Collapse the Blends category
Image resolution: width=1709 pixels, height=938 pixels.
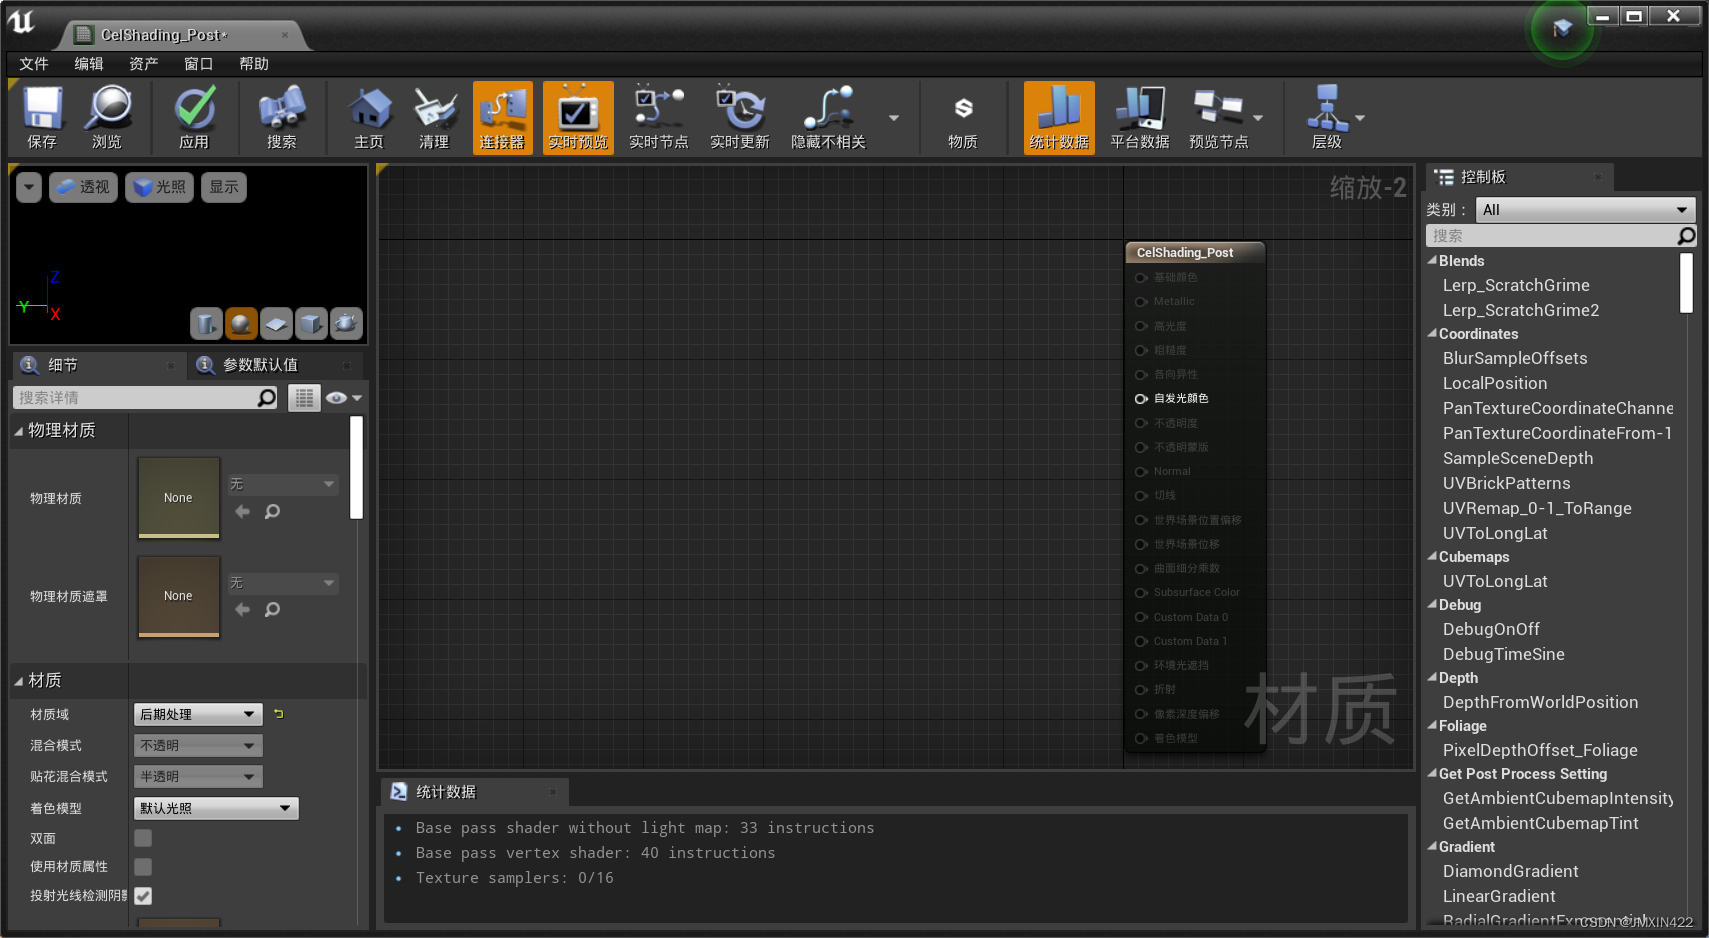[x=1433, y=260]
